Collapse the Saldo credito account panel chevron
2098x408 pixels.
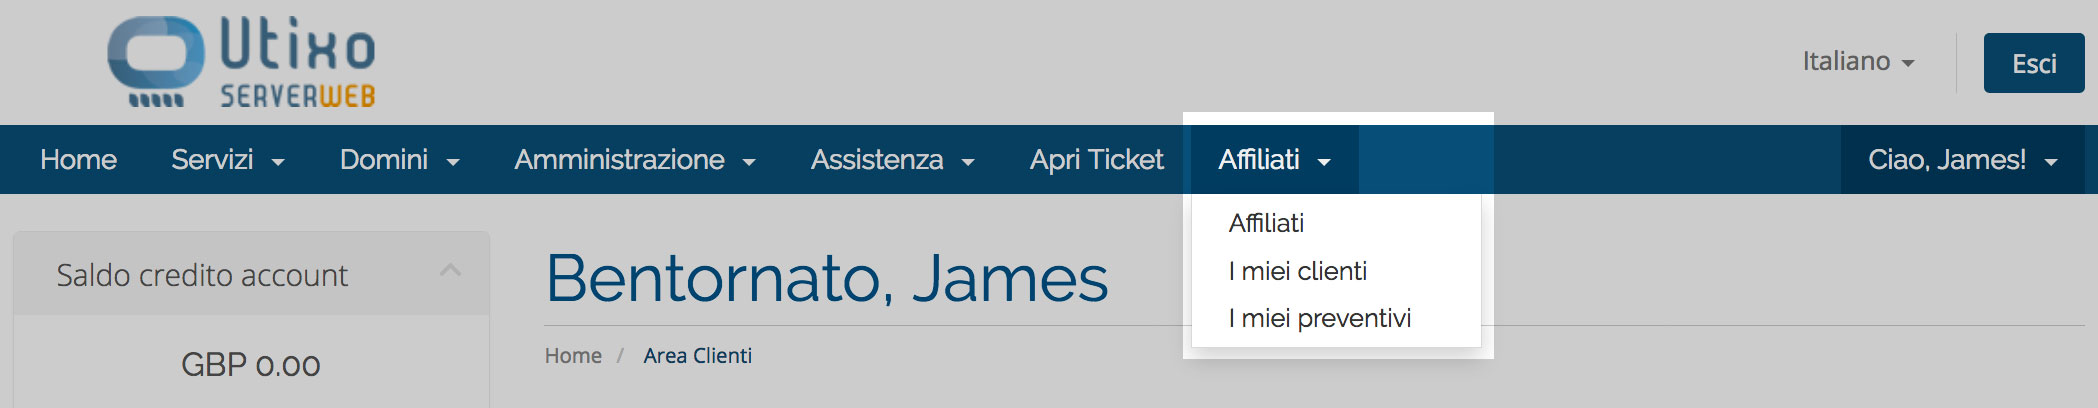pos(451,271)
